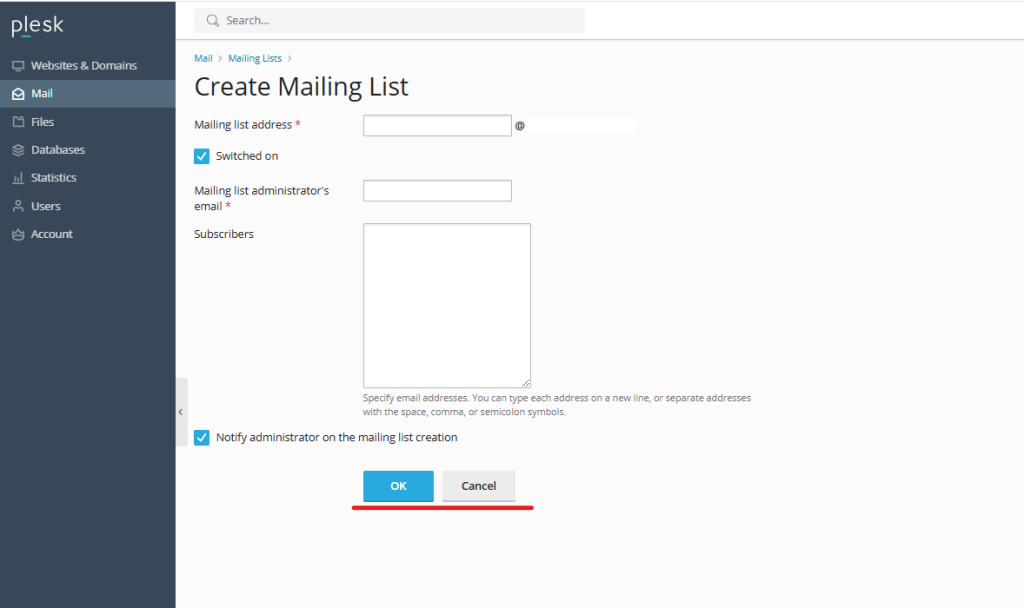Viewport: 1024px width, 608px height.
Task: Open Users menu item
Action: [46, 206]
